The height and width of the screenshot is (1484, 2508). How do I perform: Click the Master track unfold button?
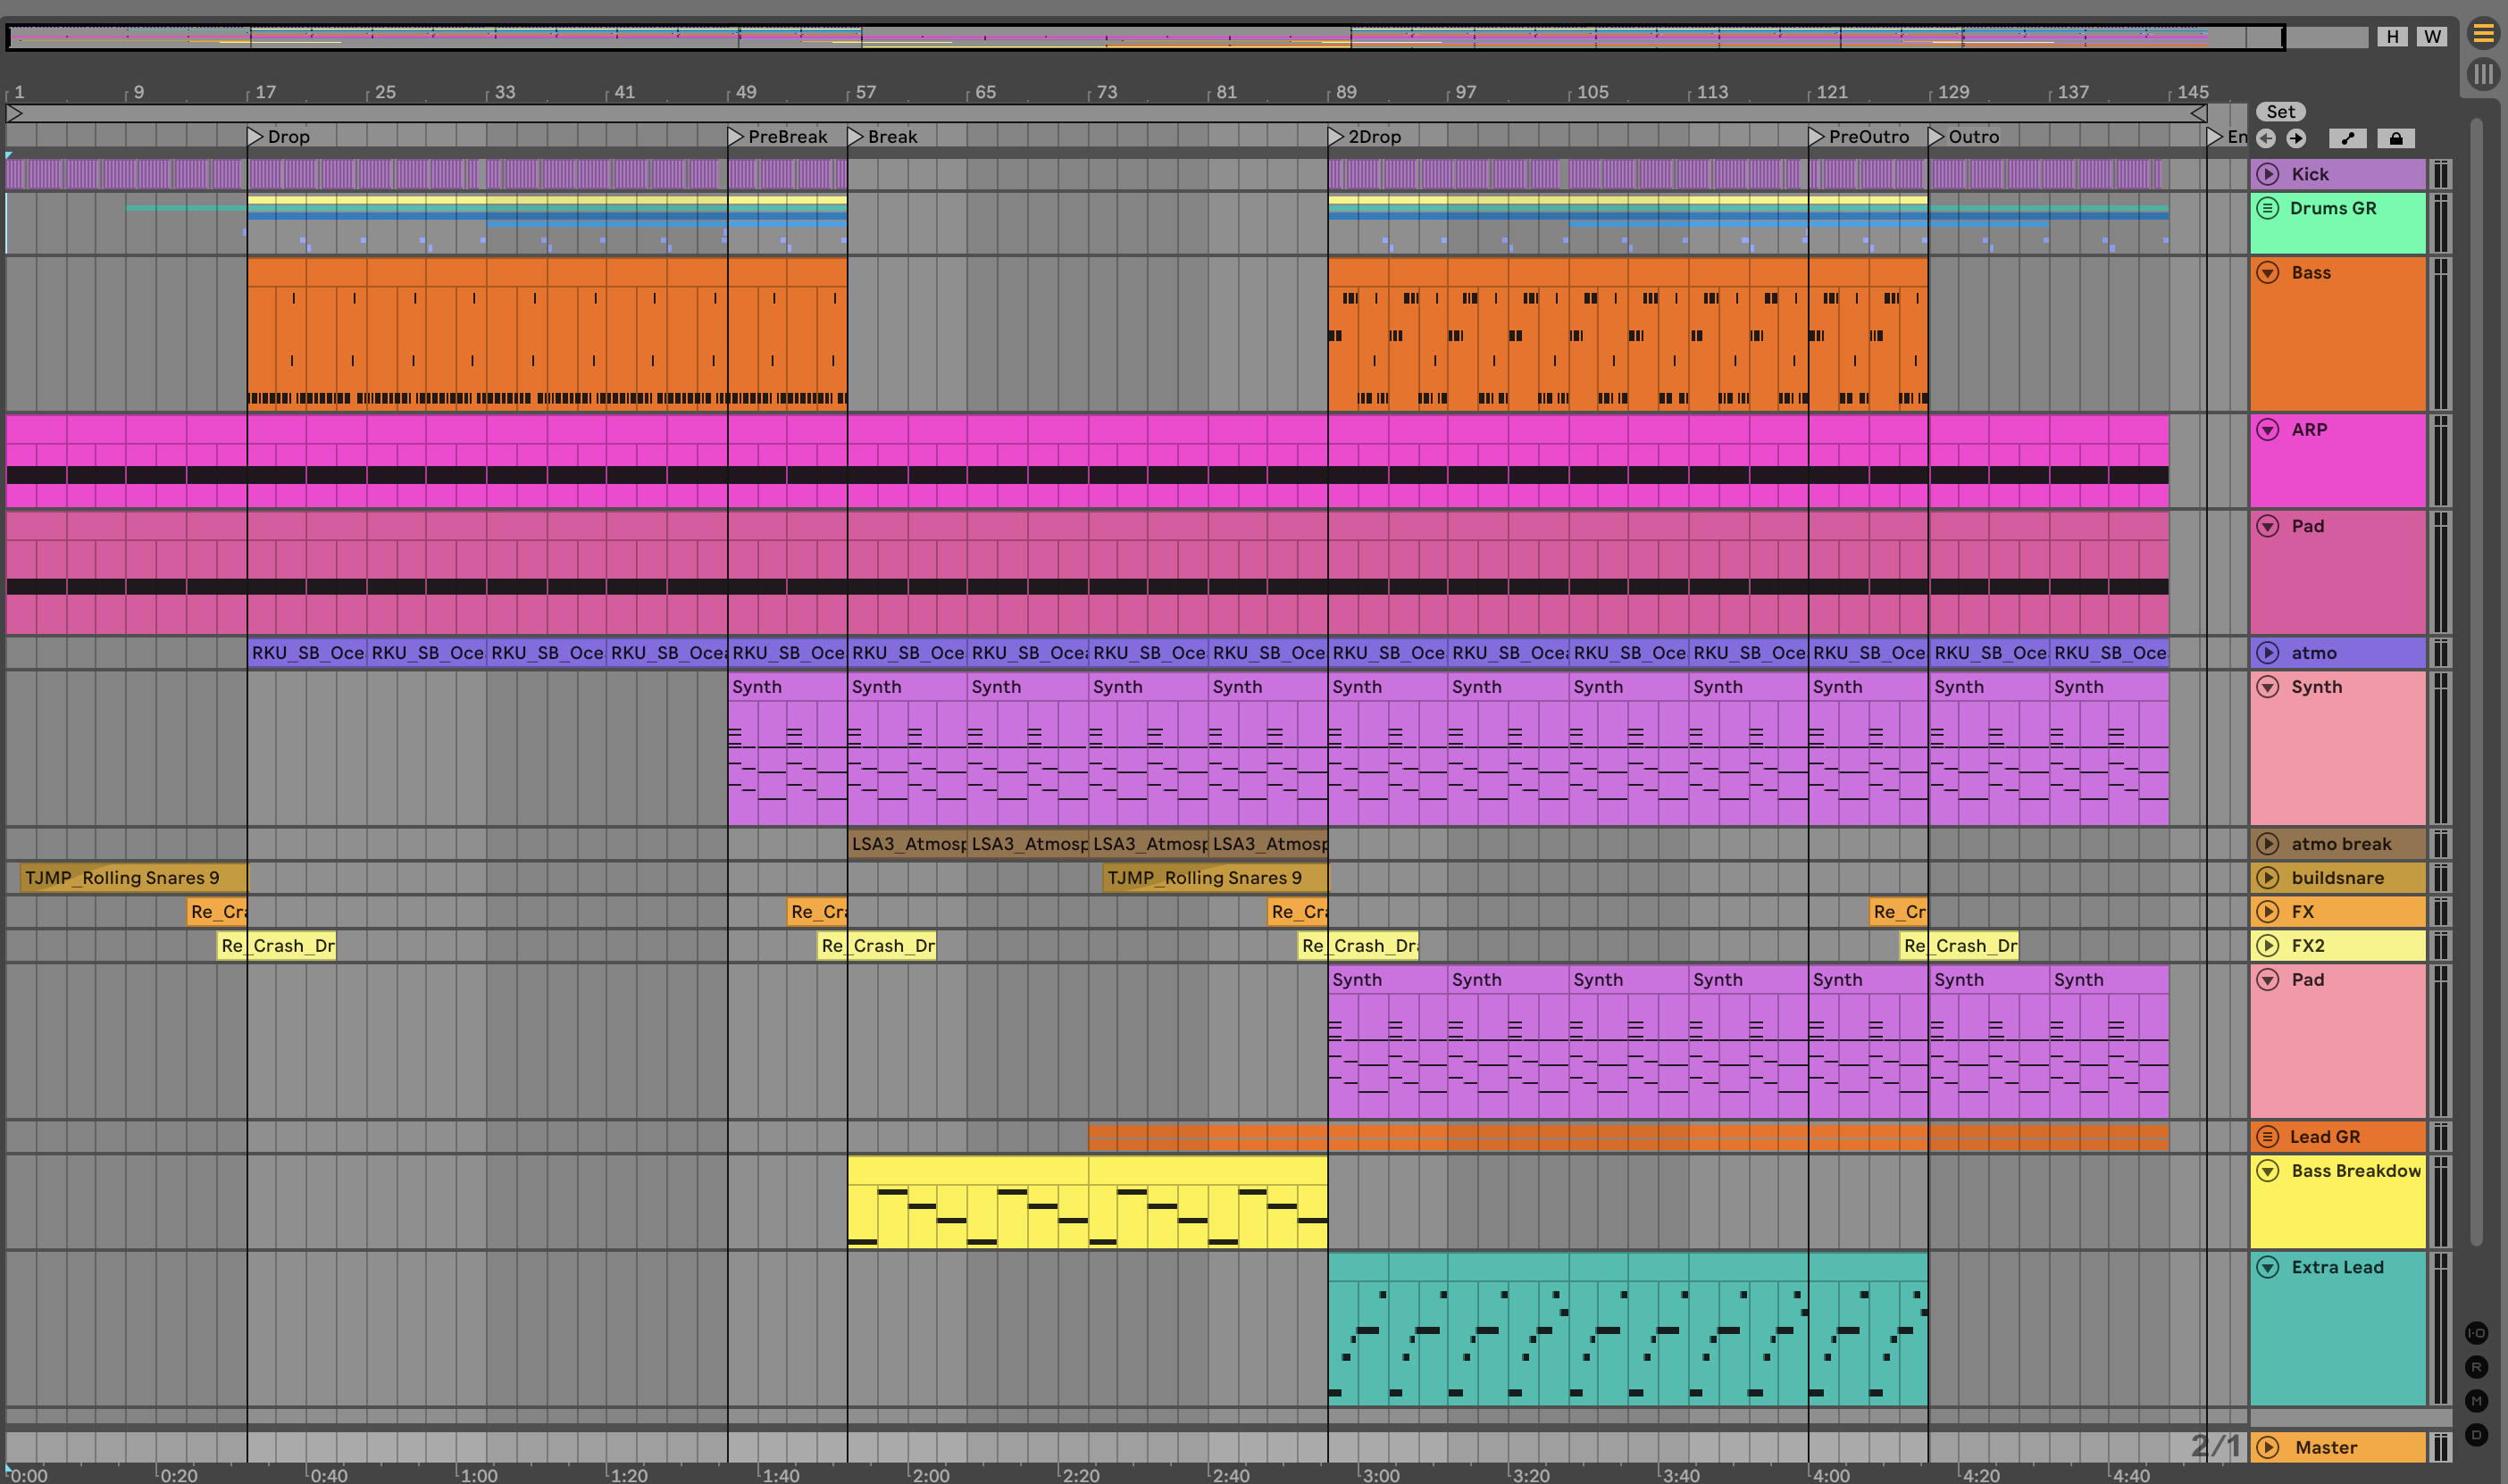[x=2268, y=1447]
